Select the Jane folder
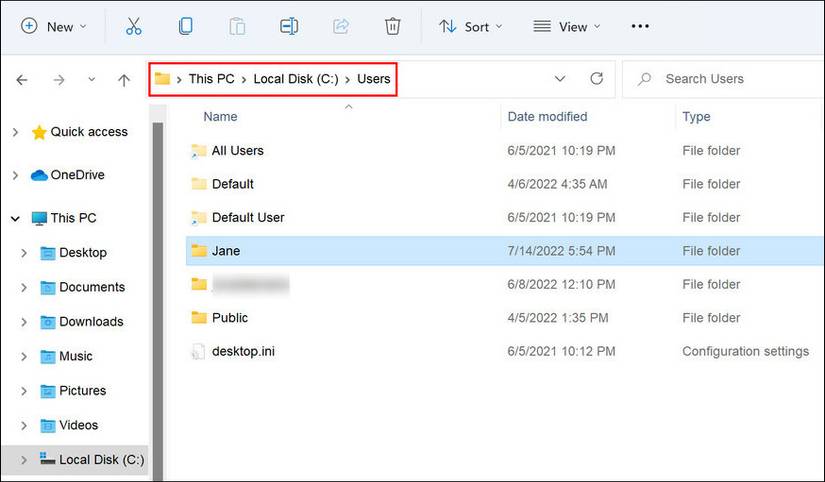The image size is (825, 482). pos(505,251)
